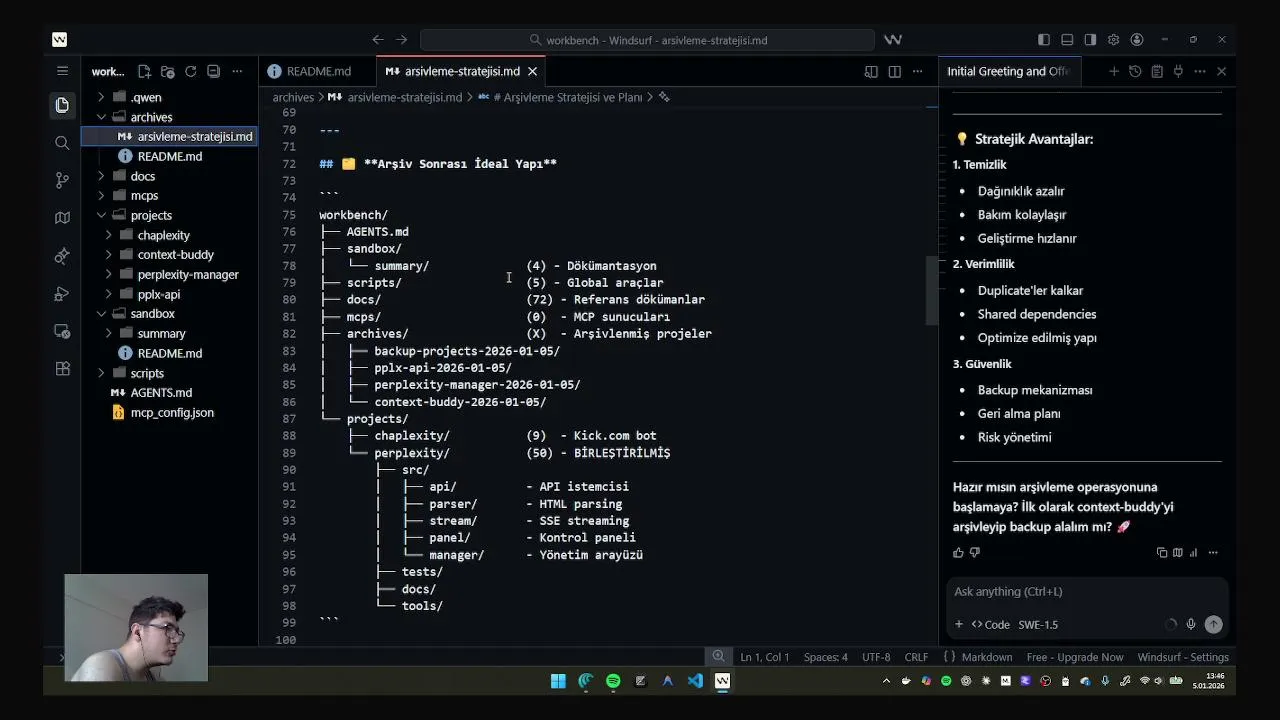Open explorer more actions ellipsis
1280x720 pixels.
(237, 71)
